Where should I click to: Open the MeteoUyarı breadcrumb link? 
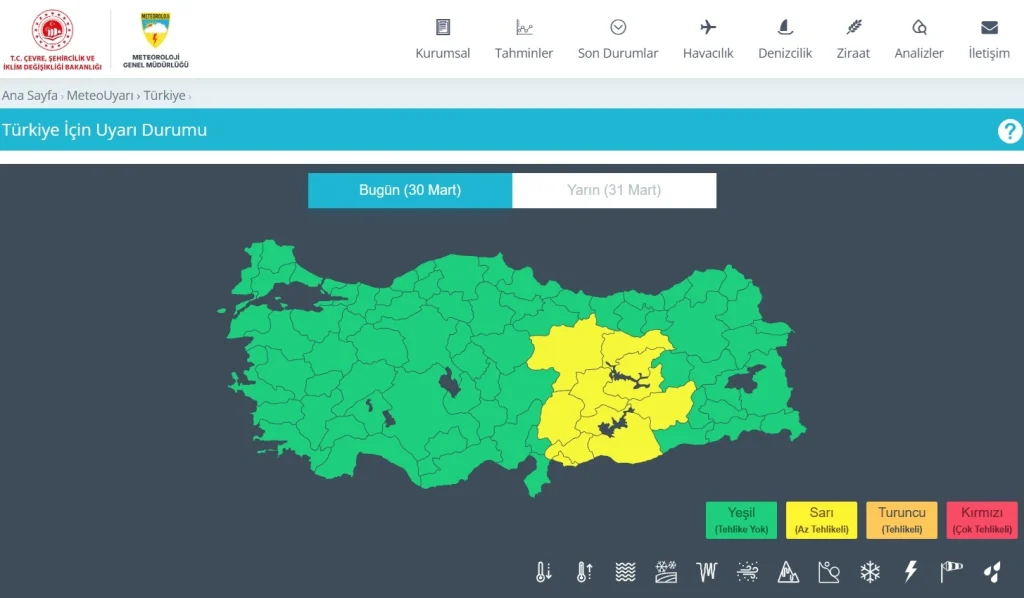(x=100, y=95)
